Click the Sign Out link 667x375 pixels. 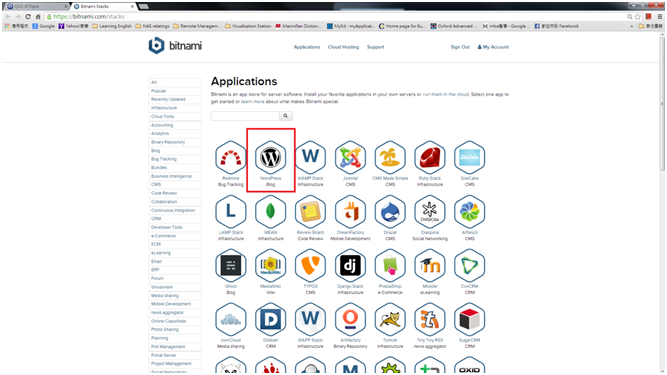pos(460,47)
